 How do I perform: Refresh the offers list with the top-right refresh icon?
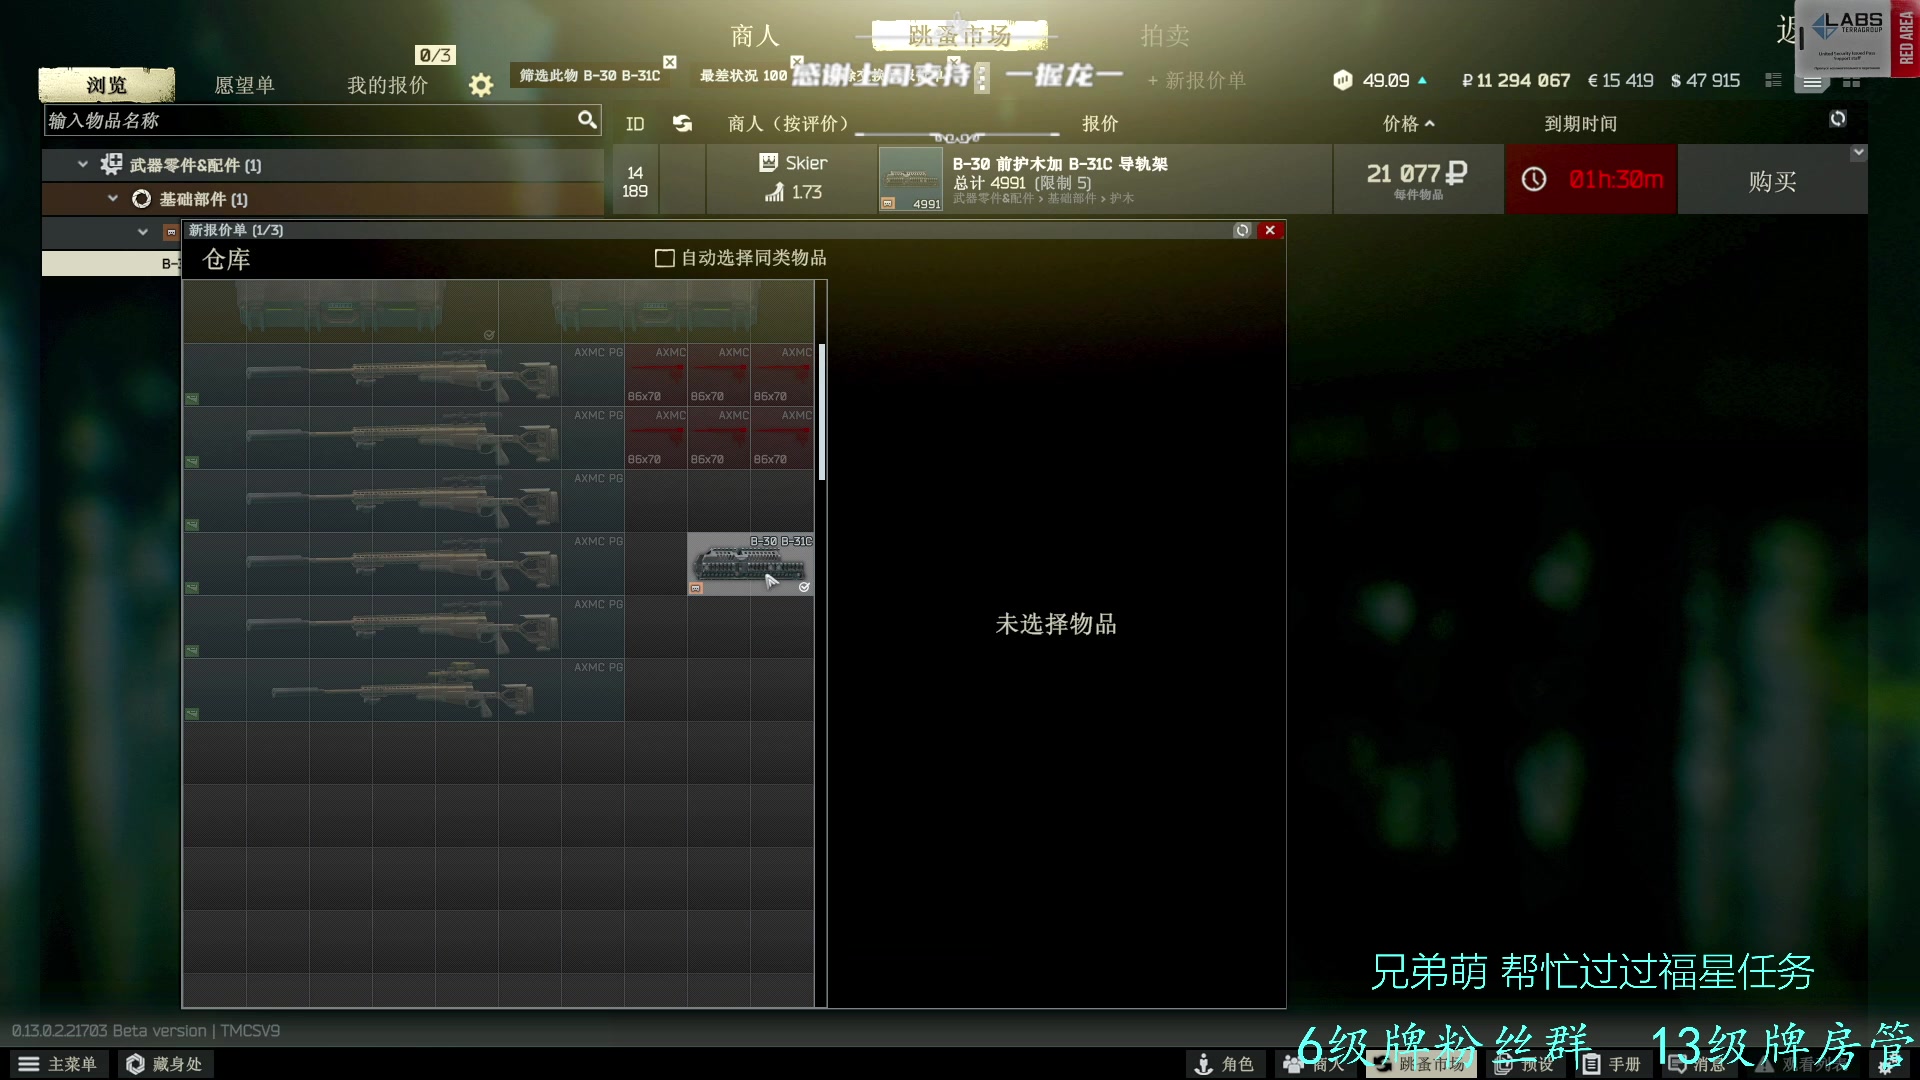click(x=1838, y=119)
